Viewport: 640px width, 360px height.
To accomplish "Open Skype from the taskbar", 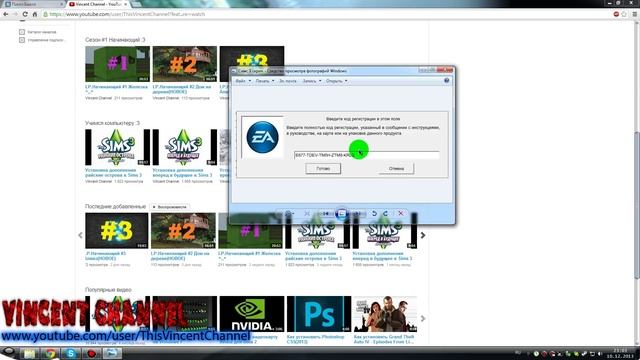I will (71, 353).
